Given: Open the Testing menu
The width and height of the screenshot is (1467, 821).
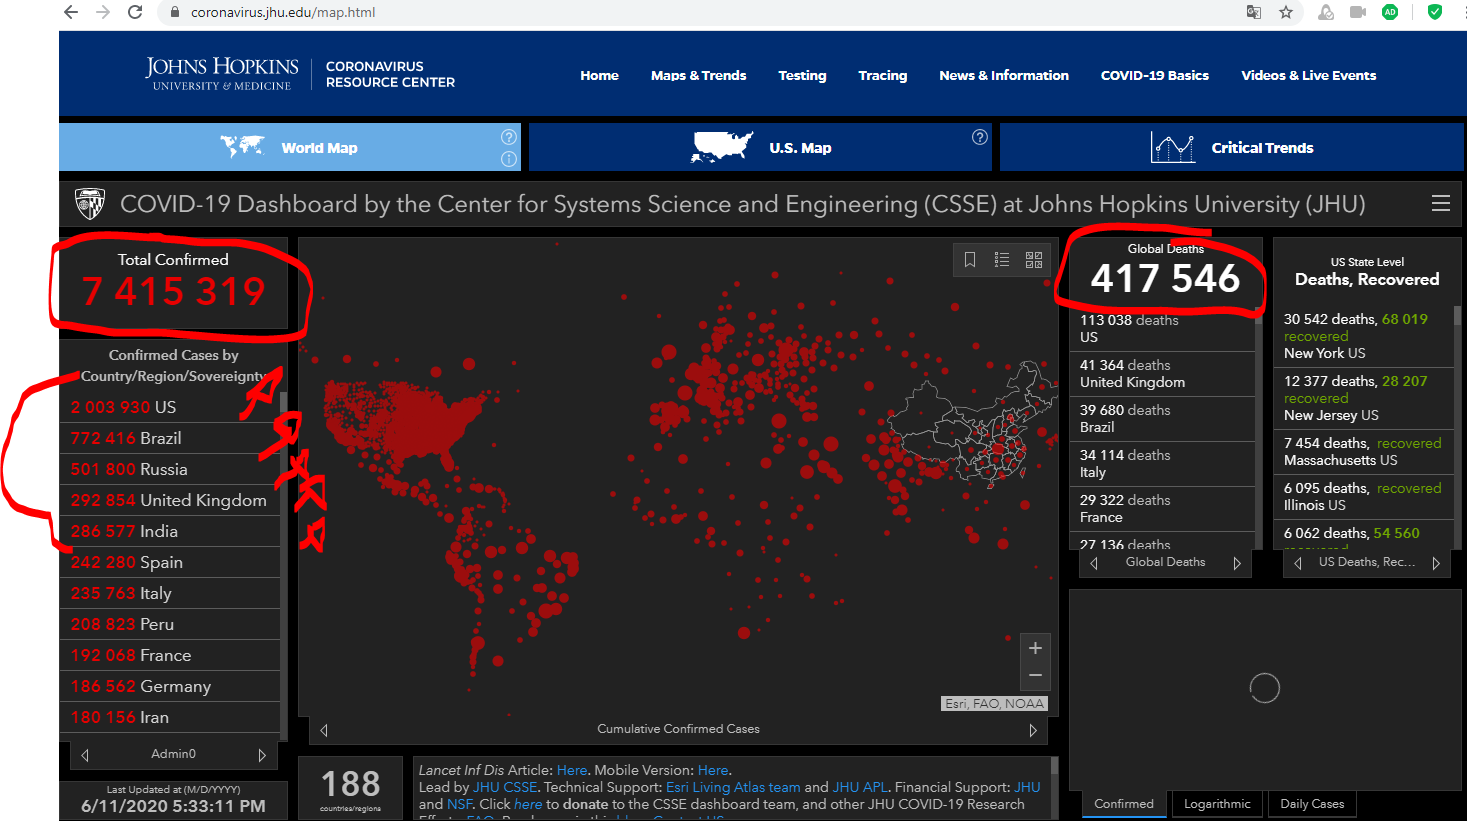Looking at the screenshot, I should 802,75.
